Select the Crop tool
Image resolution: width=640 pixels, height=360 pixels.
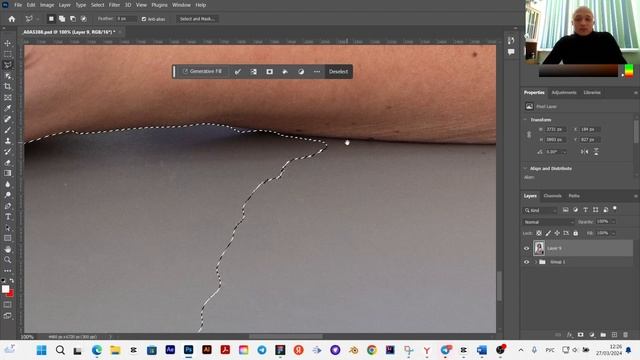pyautogui.click(x=7, y=87)
